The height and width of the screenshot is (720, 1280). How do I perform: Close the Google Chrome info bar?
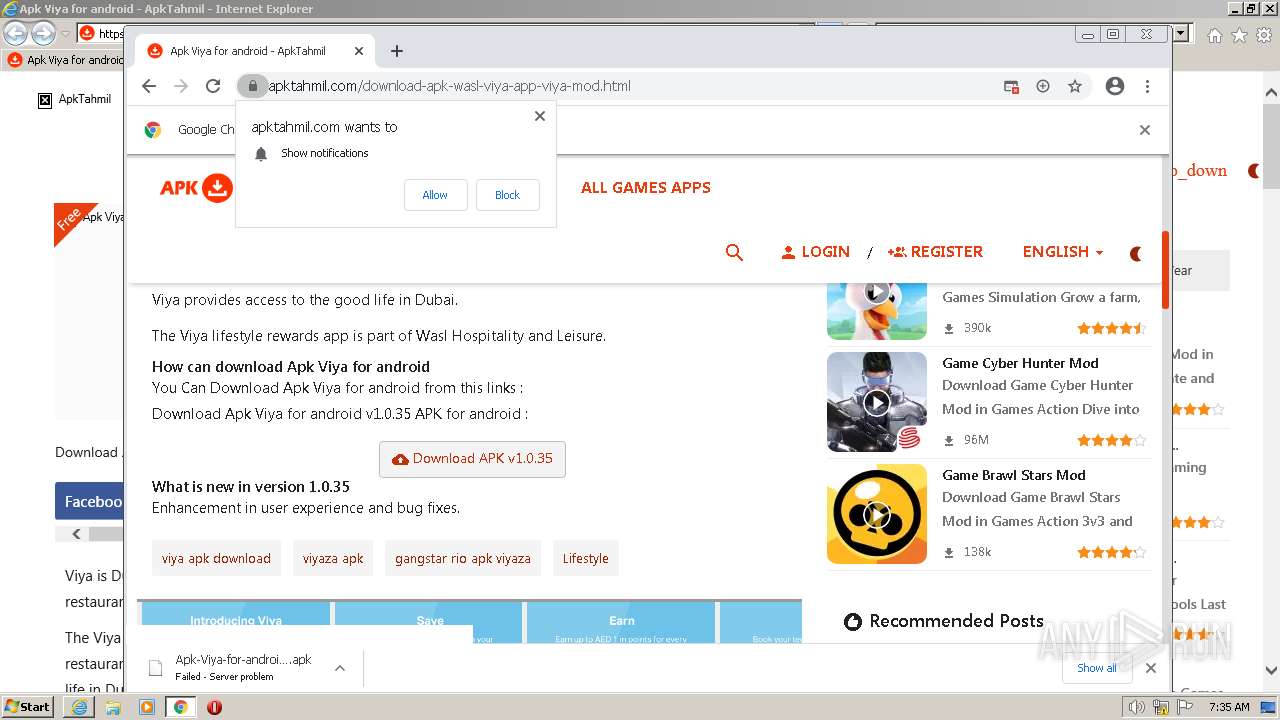pos(1145,130)
